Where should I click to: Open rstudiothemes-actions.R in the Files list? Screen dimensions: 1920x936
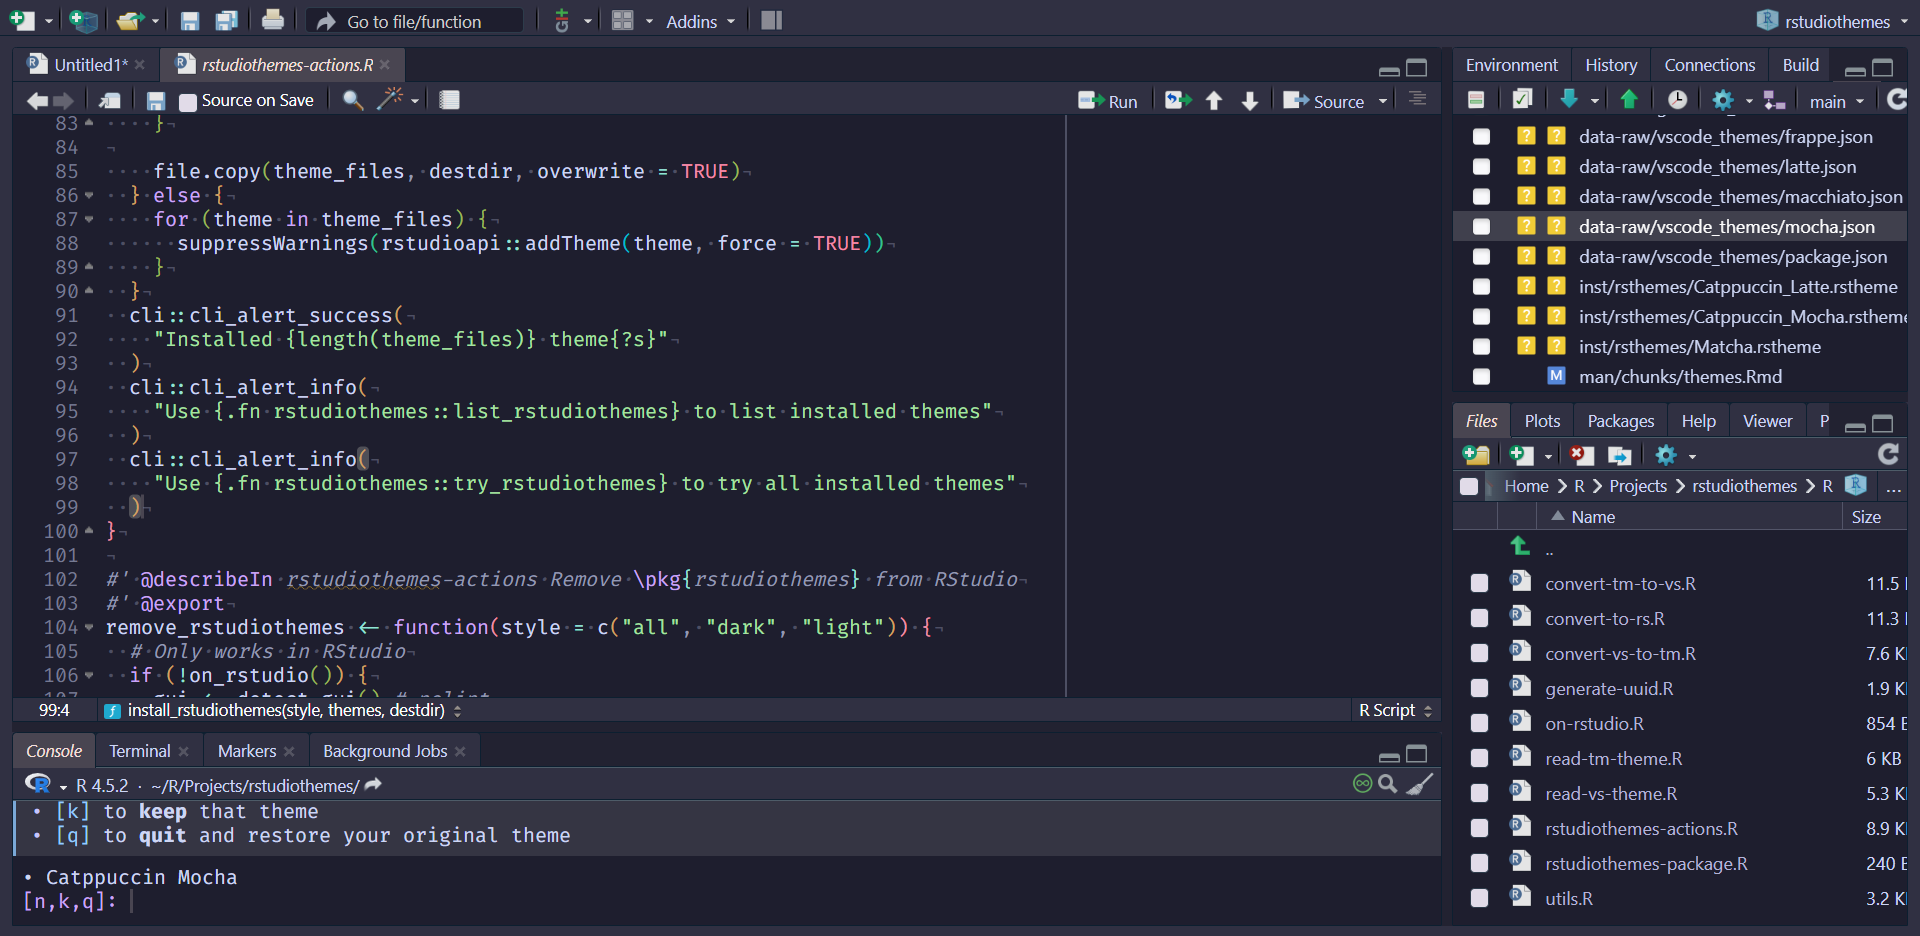coord(1641,829)
